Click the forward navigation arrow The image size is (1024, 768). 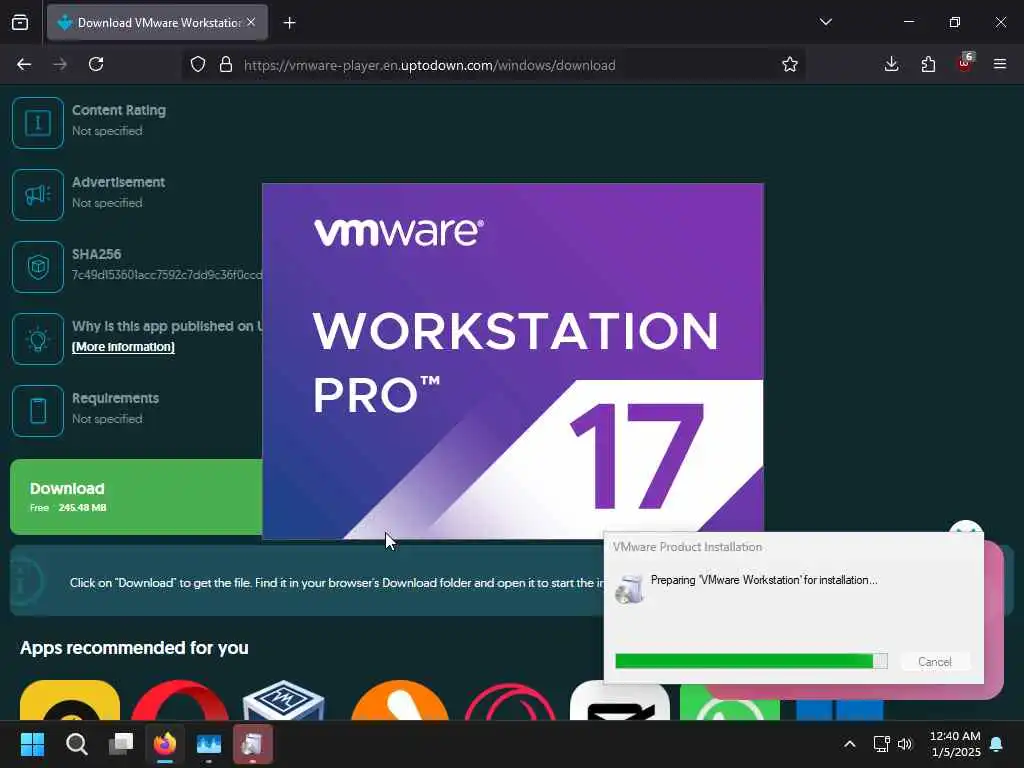pos(60,64)
